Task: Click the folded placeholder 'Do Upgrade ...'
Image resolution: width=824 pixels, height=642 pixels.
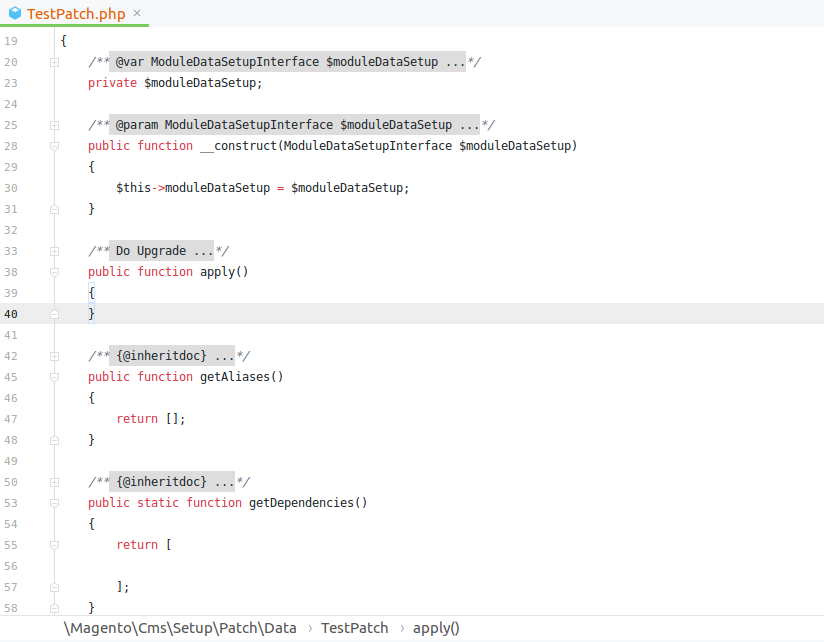Action: click(161, 251)
